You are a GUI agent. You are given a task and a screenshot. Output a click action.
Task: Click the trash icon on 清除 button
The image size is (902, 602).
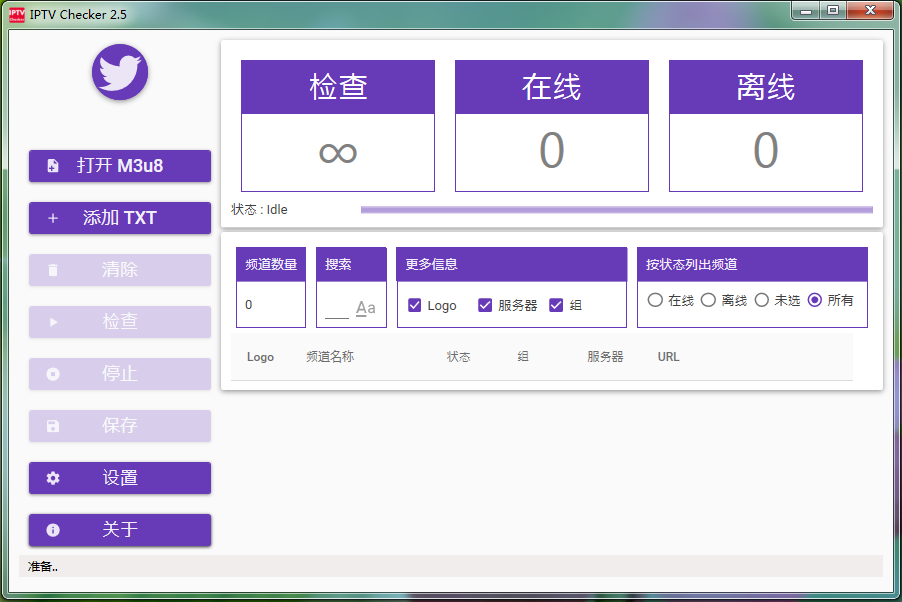[53, 270]
